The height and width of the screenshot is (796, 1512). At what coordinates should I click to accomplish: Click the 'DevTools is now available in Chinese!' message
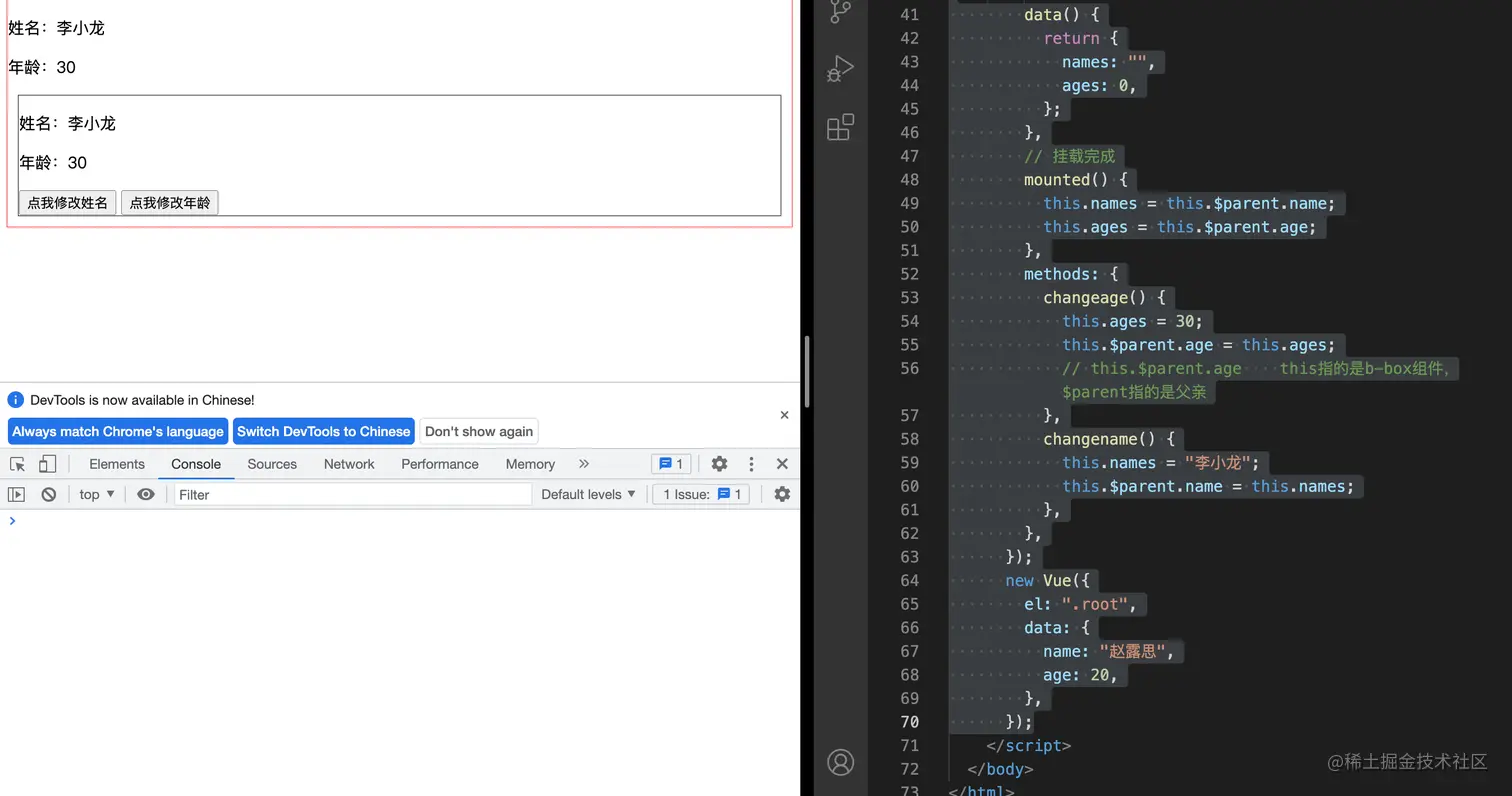[x=142, y=400]
